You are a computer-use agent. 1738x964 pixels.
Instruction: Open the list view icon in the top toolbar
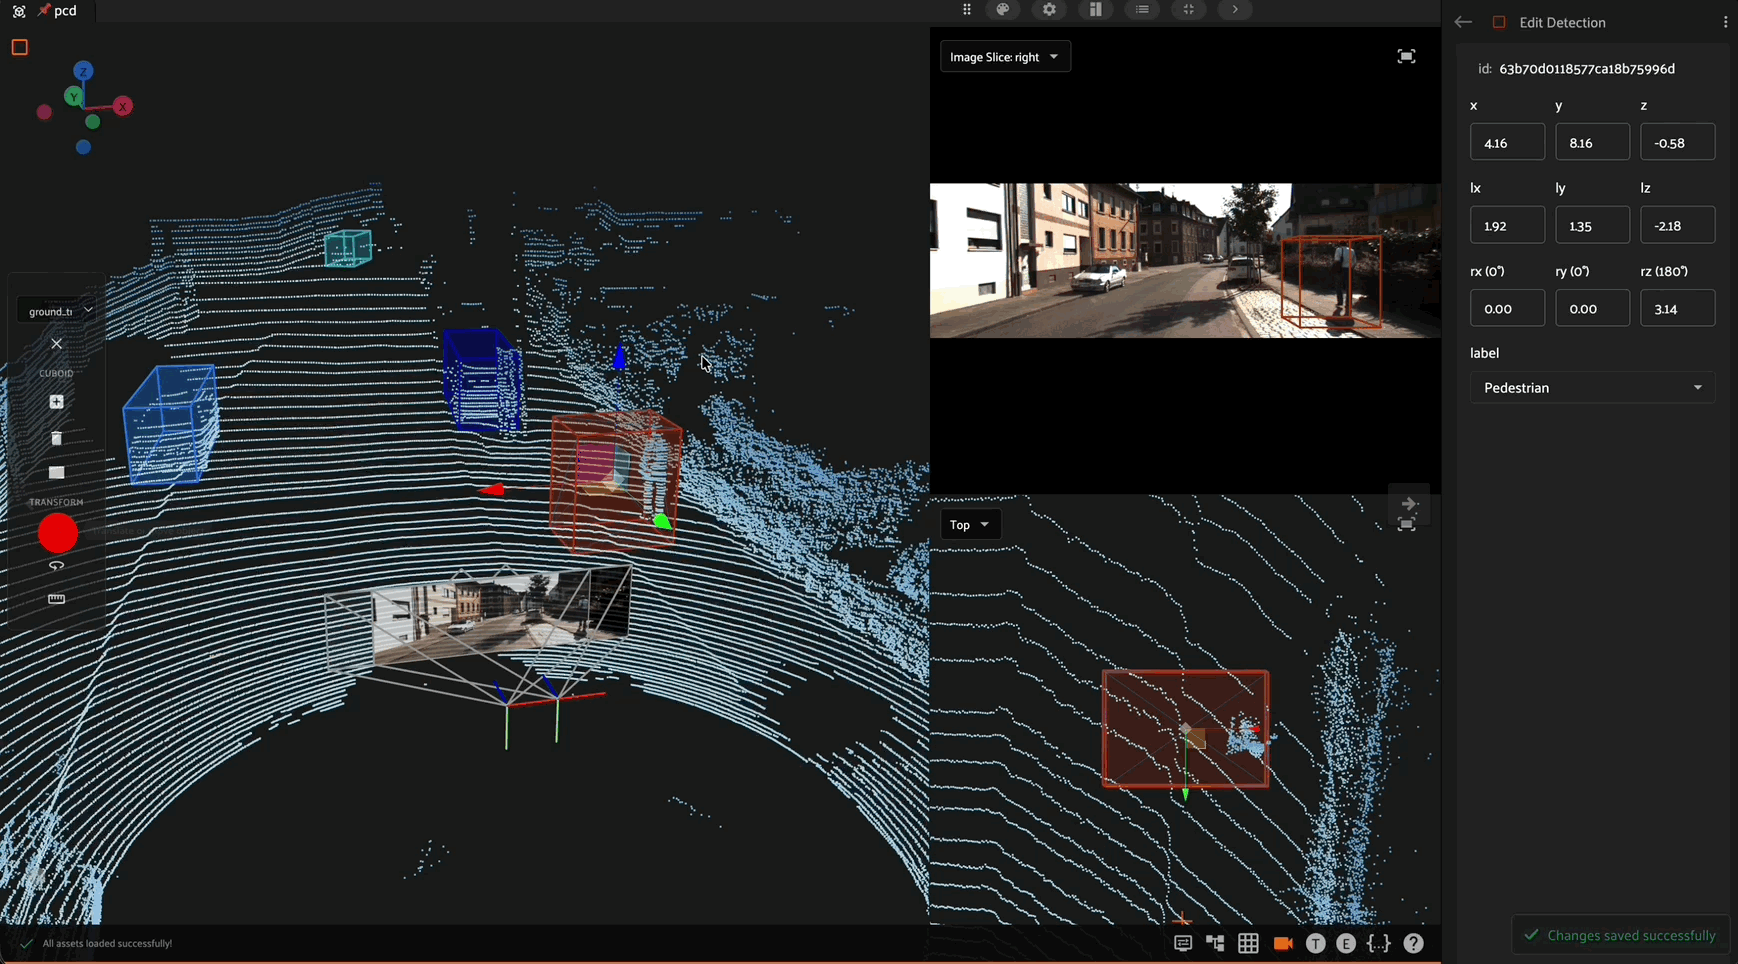click(1142, 10)
